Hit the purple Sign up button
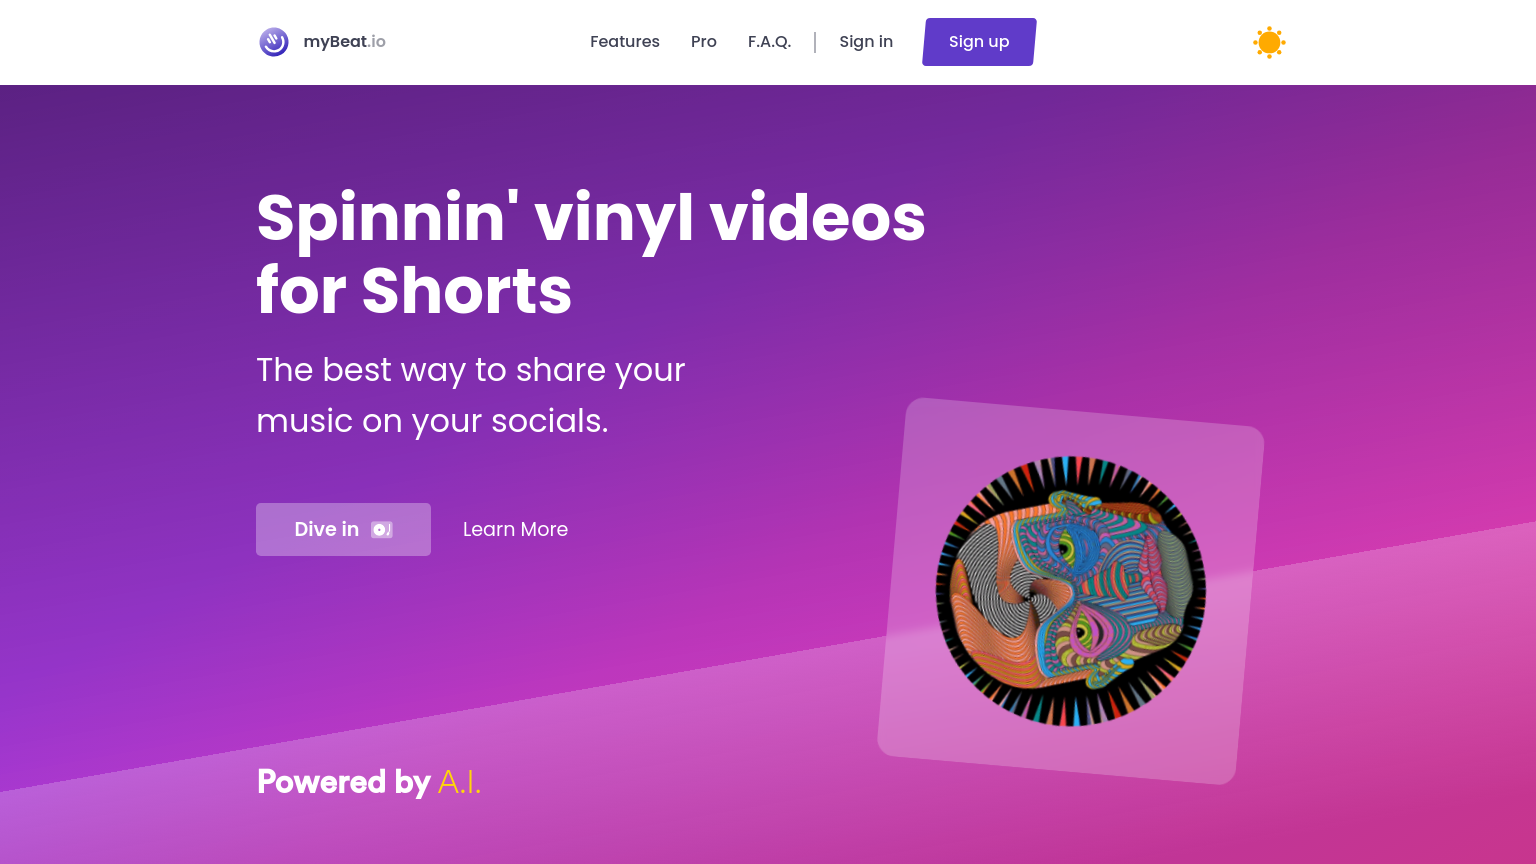The height and width of the screenshot is (864, 1536). (979, 42)
